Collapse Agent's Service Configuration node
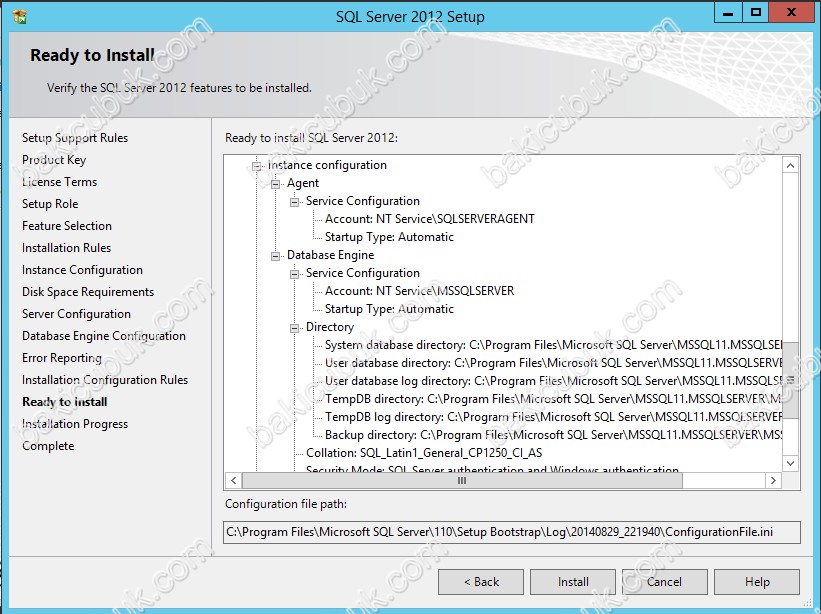Image resolution: width=821 pixels, height=614 pixels. pos(295,202)
